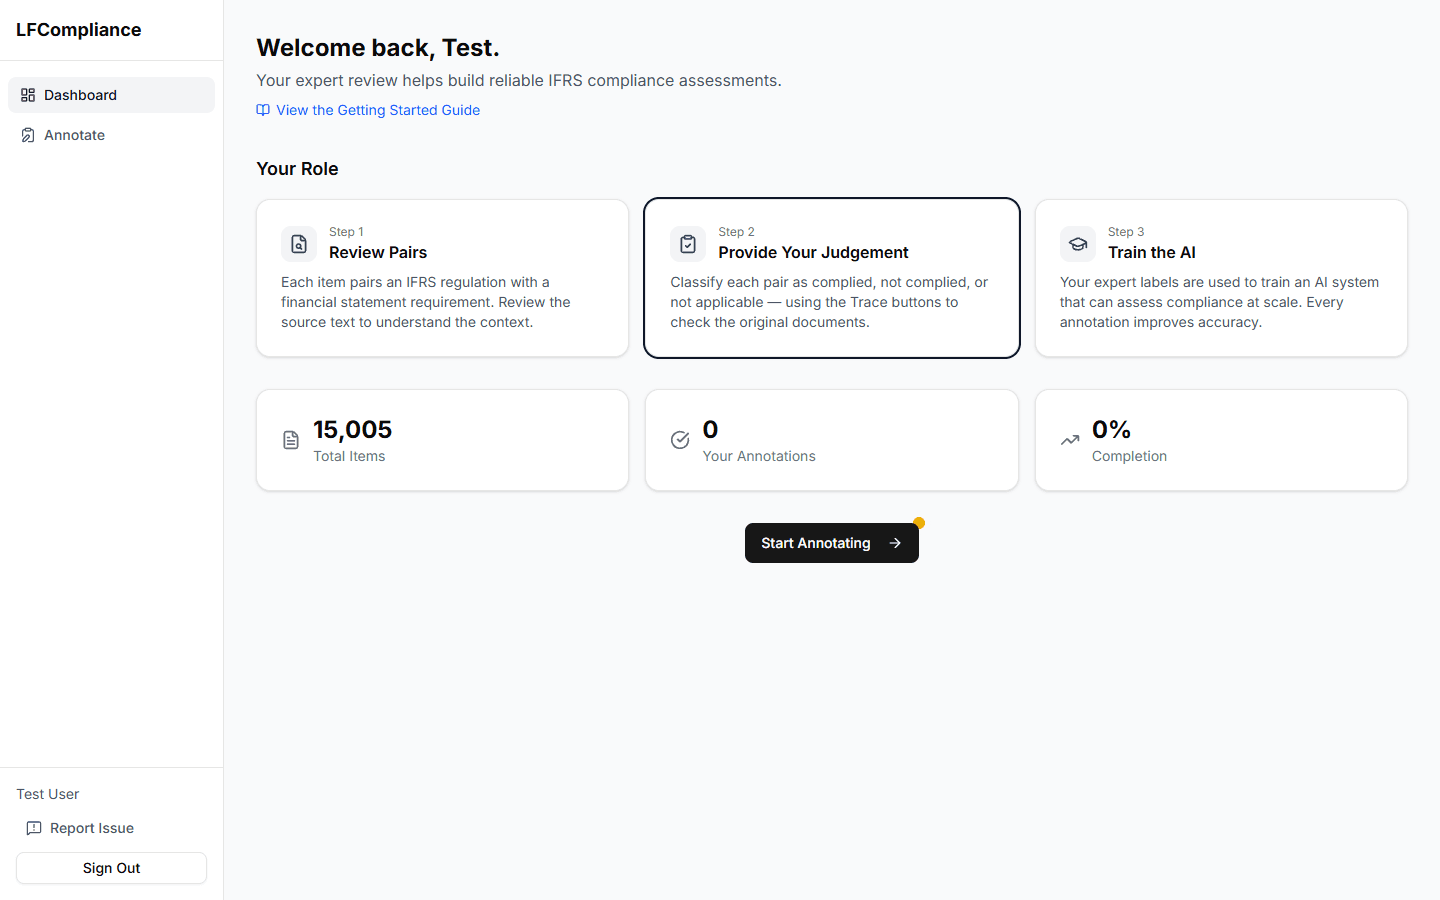Click the graduation cap icon on Train the AI card
This screenshot has width=1440, height=900.
(1078, 243)
